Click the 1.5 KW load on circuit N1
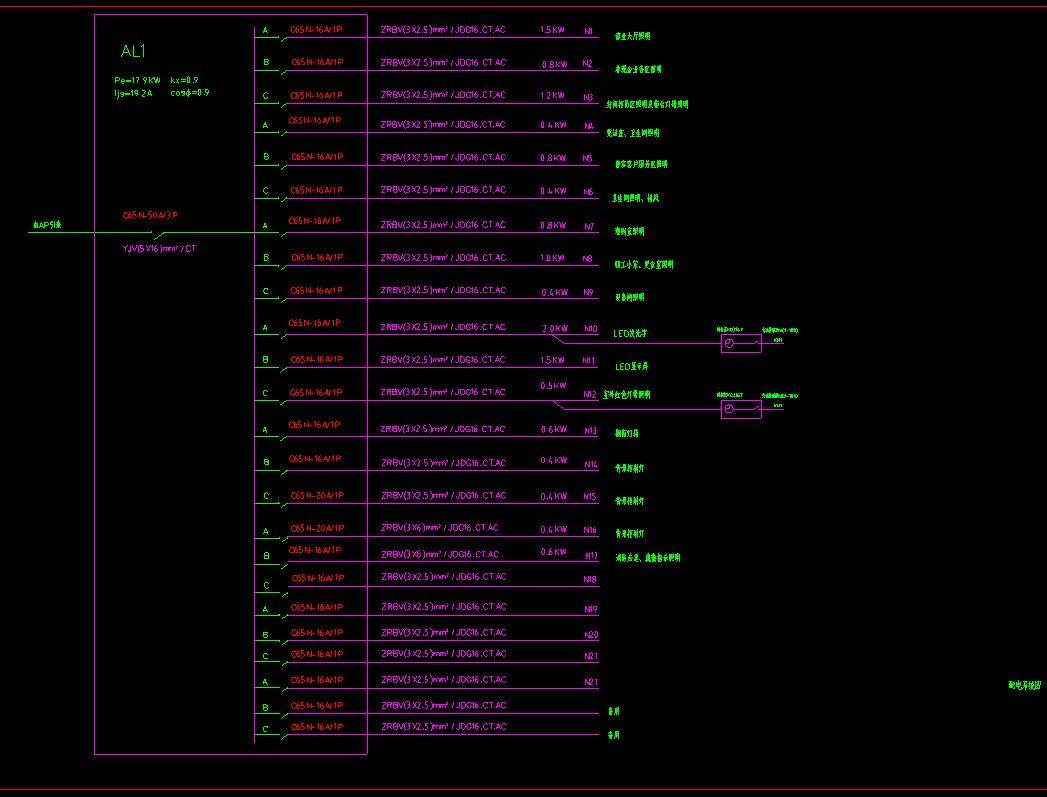1047x797 pixels. tap(552, 30)
